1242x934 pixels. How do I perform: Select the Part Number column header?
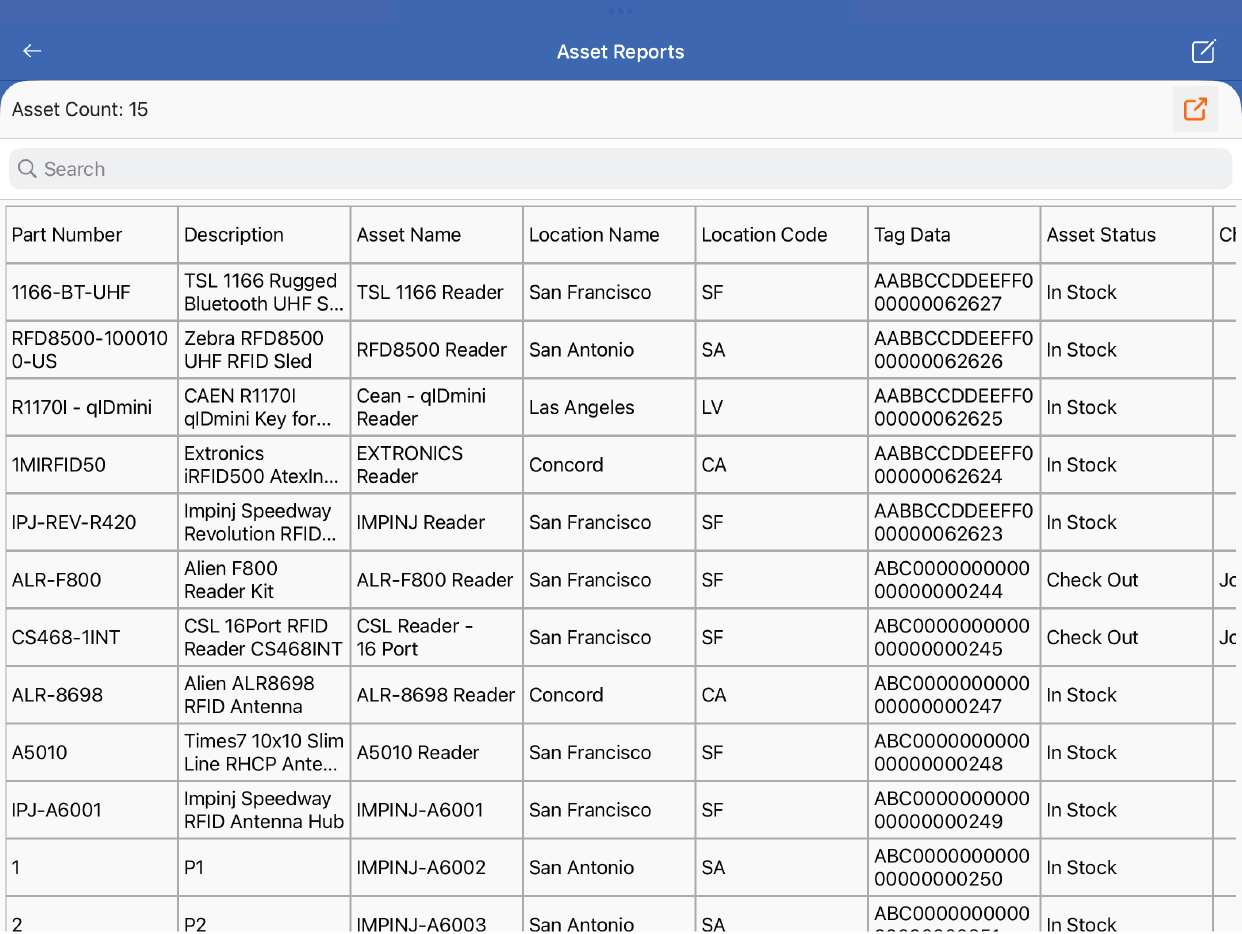[x=67, y=235]
